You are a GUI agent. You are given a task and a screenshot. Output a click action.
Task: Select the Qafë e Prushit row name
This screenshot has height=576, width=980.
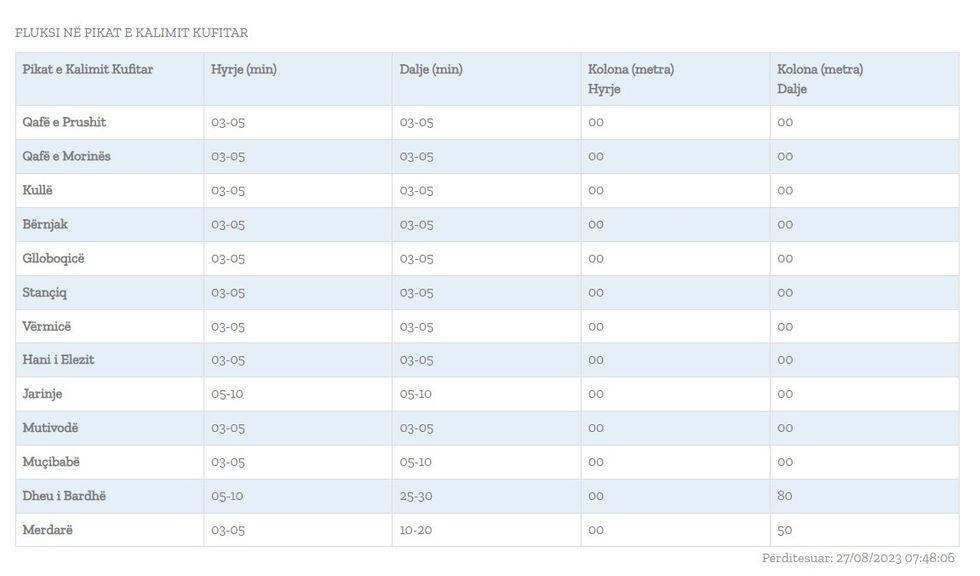pos(65,122)
